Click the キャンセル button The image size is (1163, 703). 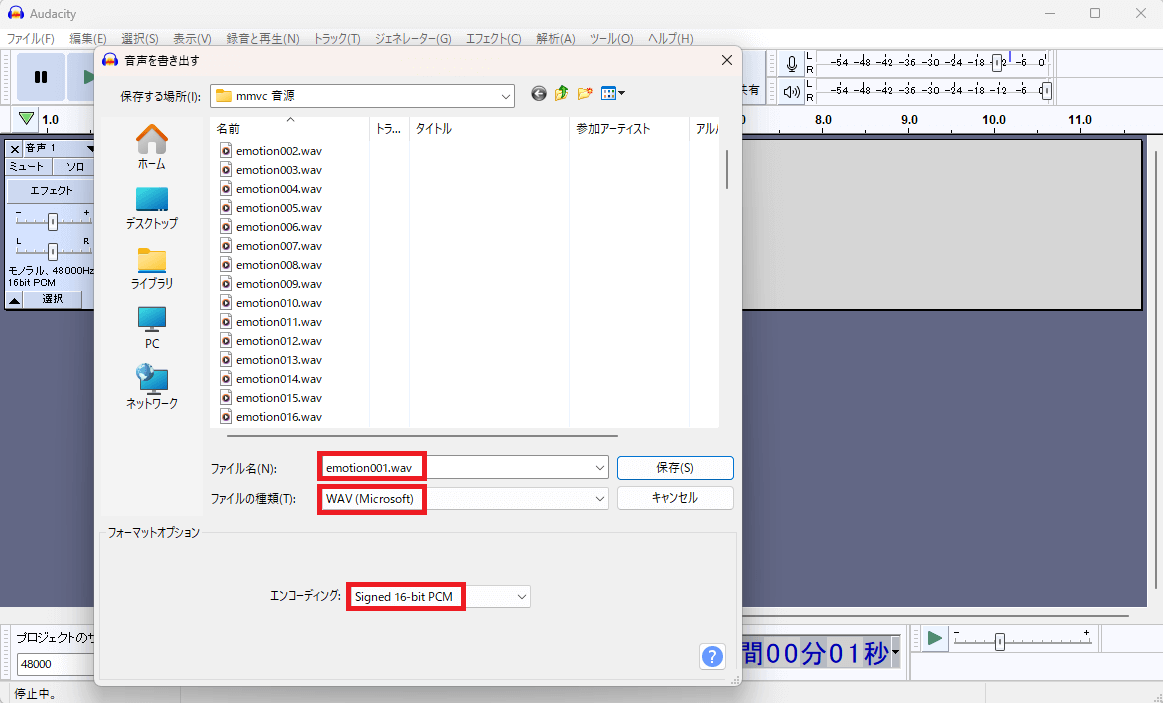pyautogui.click(x=675, y=498)
